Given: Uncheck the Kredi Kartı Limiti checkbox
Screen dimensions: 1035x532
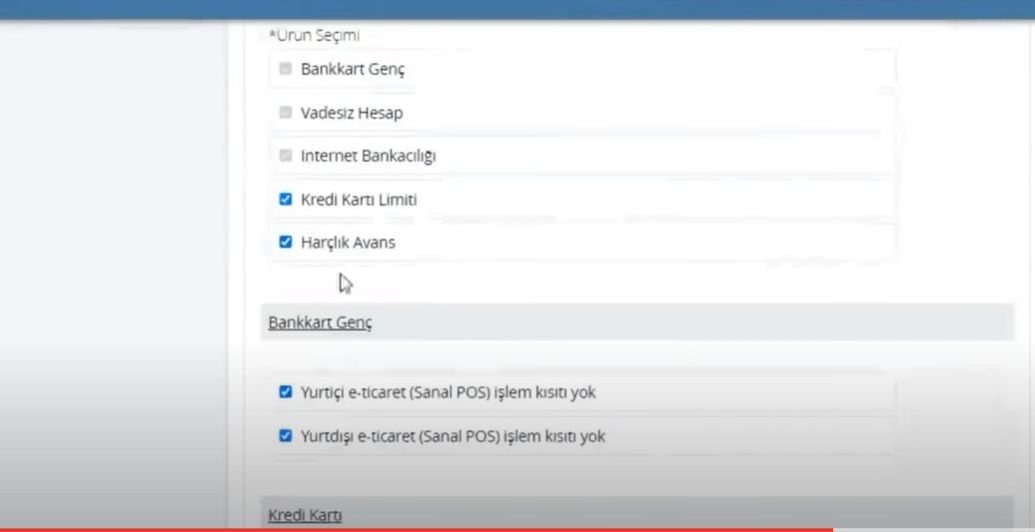Looking at the screenshot, I should tap(285, 199).
